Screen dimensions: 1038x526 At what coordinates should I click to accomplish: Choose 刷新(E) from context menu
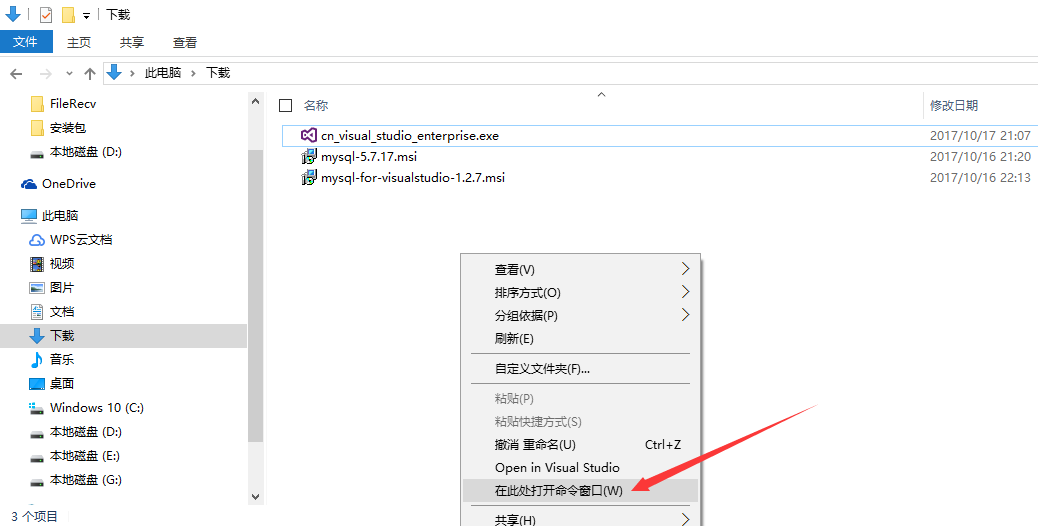click(x=580, y=339)
